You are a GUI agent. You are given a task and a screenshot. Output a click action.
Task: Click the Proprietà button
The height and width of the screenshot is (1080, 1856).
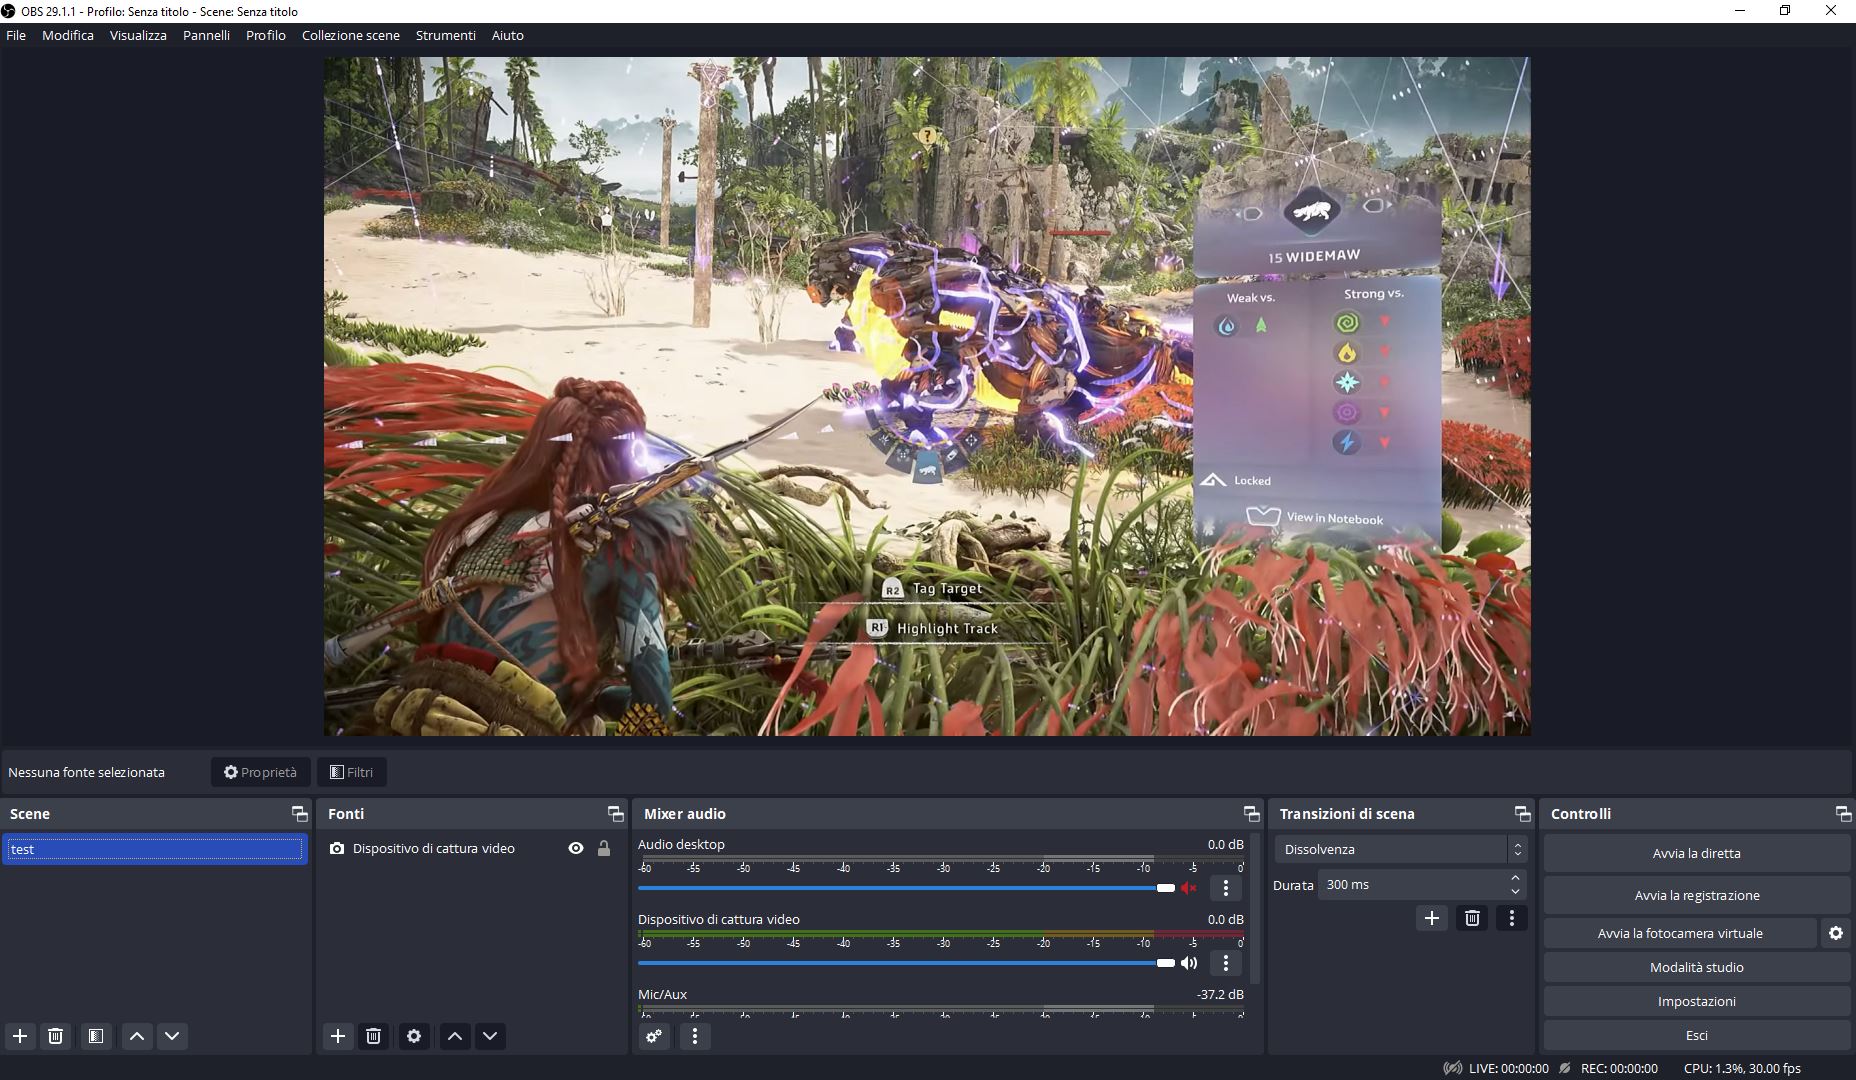coord(260,772)
